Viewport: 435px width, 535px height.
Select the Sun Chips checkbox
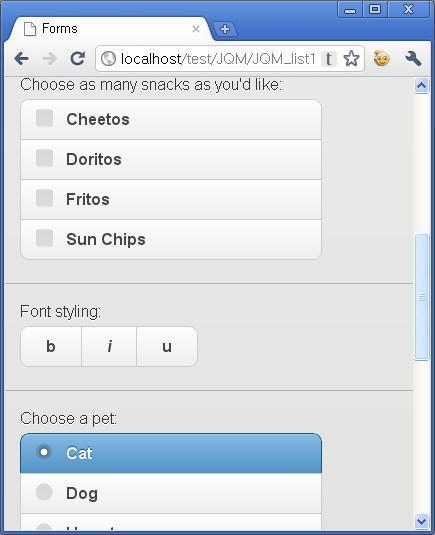[171, 239]
